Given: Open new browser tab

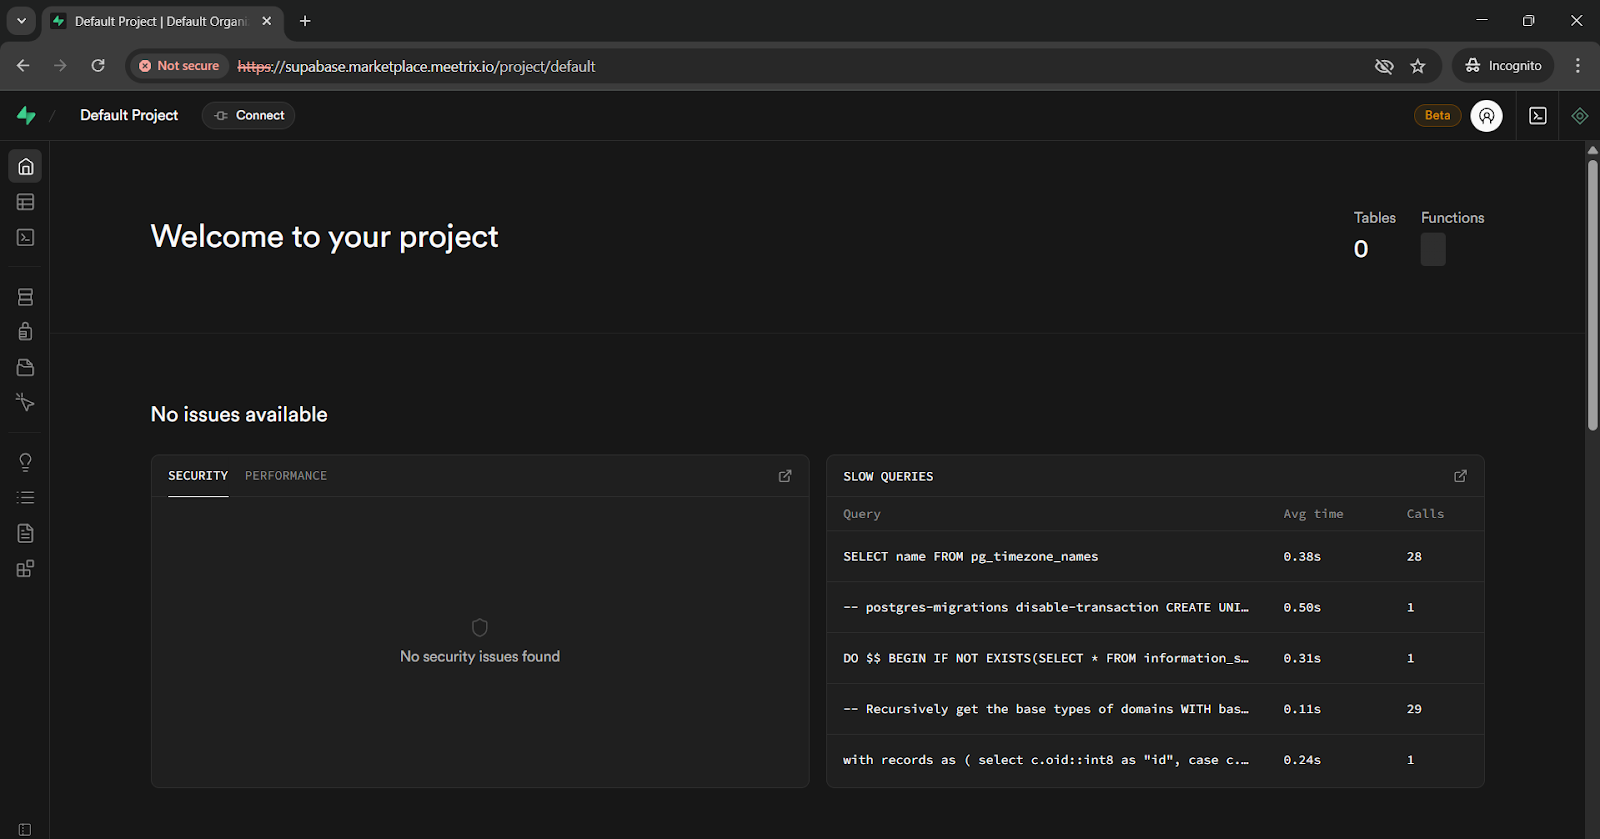Looking at the screenshot, I should [x=305, y=21].
